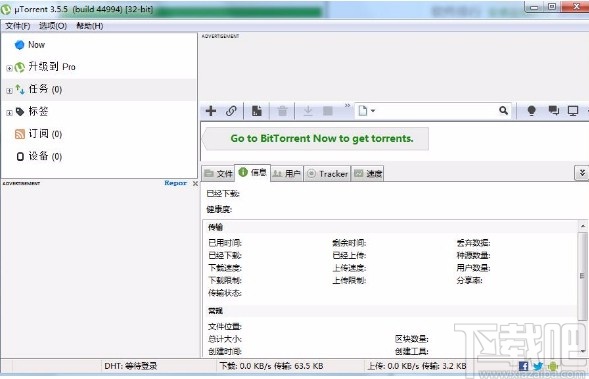Switch to the 信息 tab
Screen dimensions: 589x379
pos(252,172)
